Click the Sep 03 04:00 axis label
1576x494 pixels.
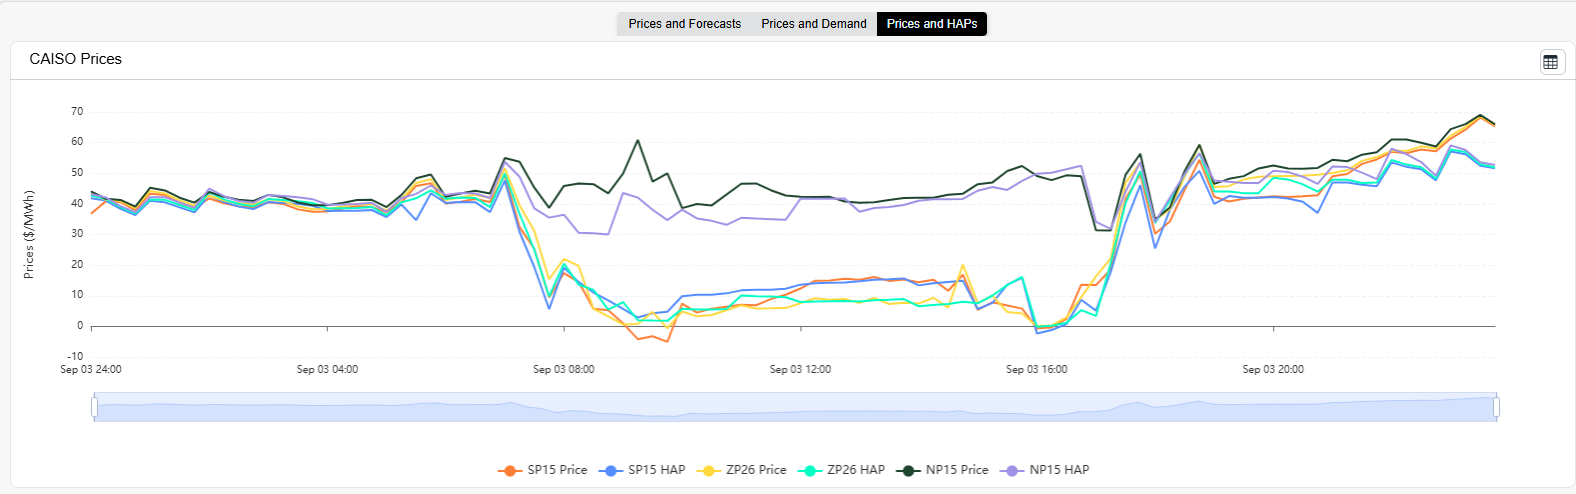tap(327, 369)
